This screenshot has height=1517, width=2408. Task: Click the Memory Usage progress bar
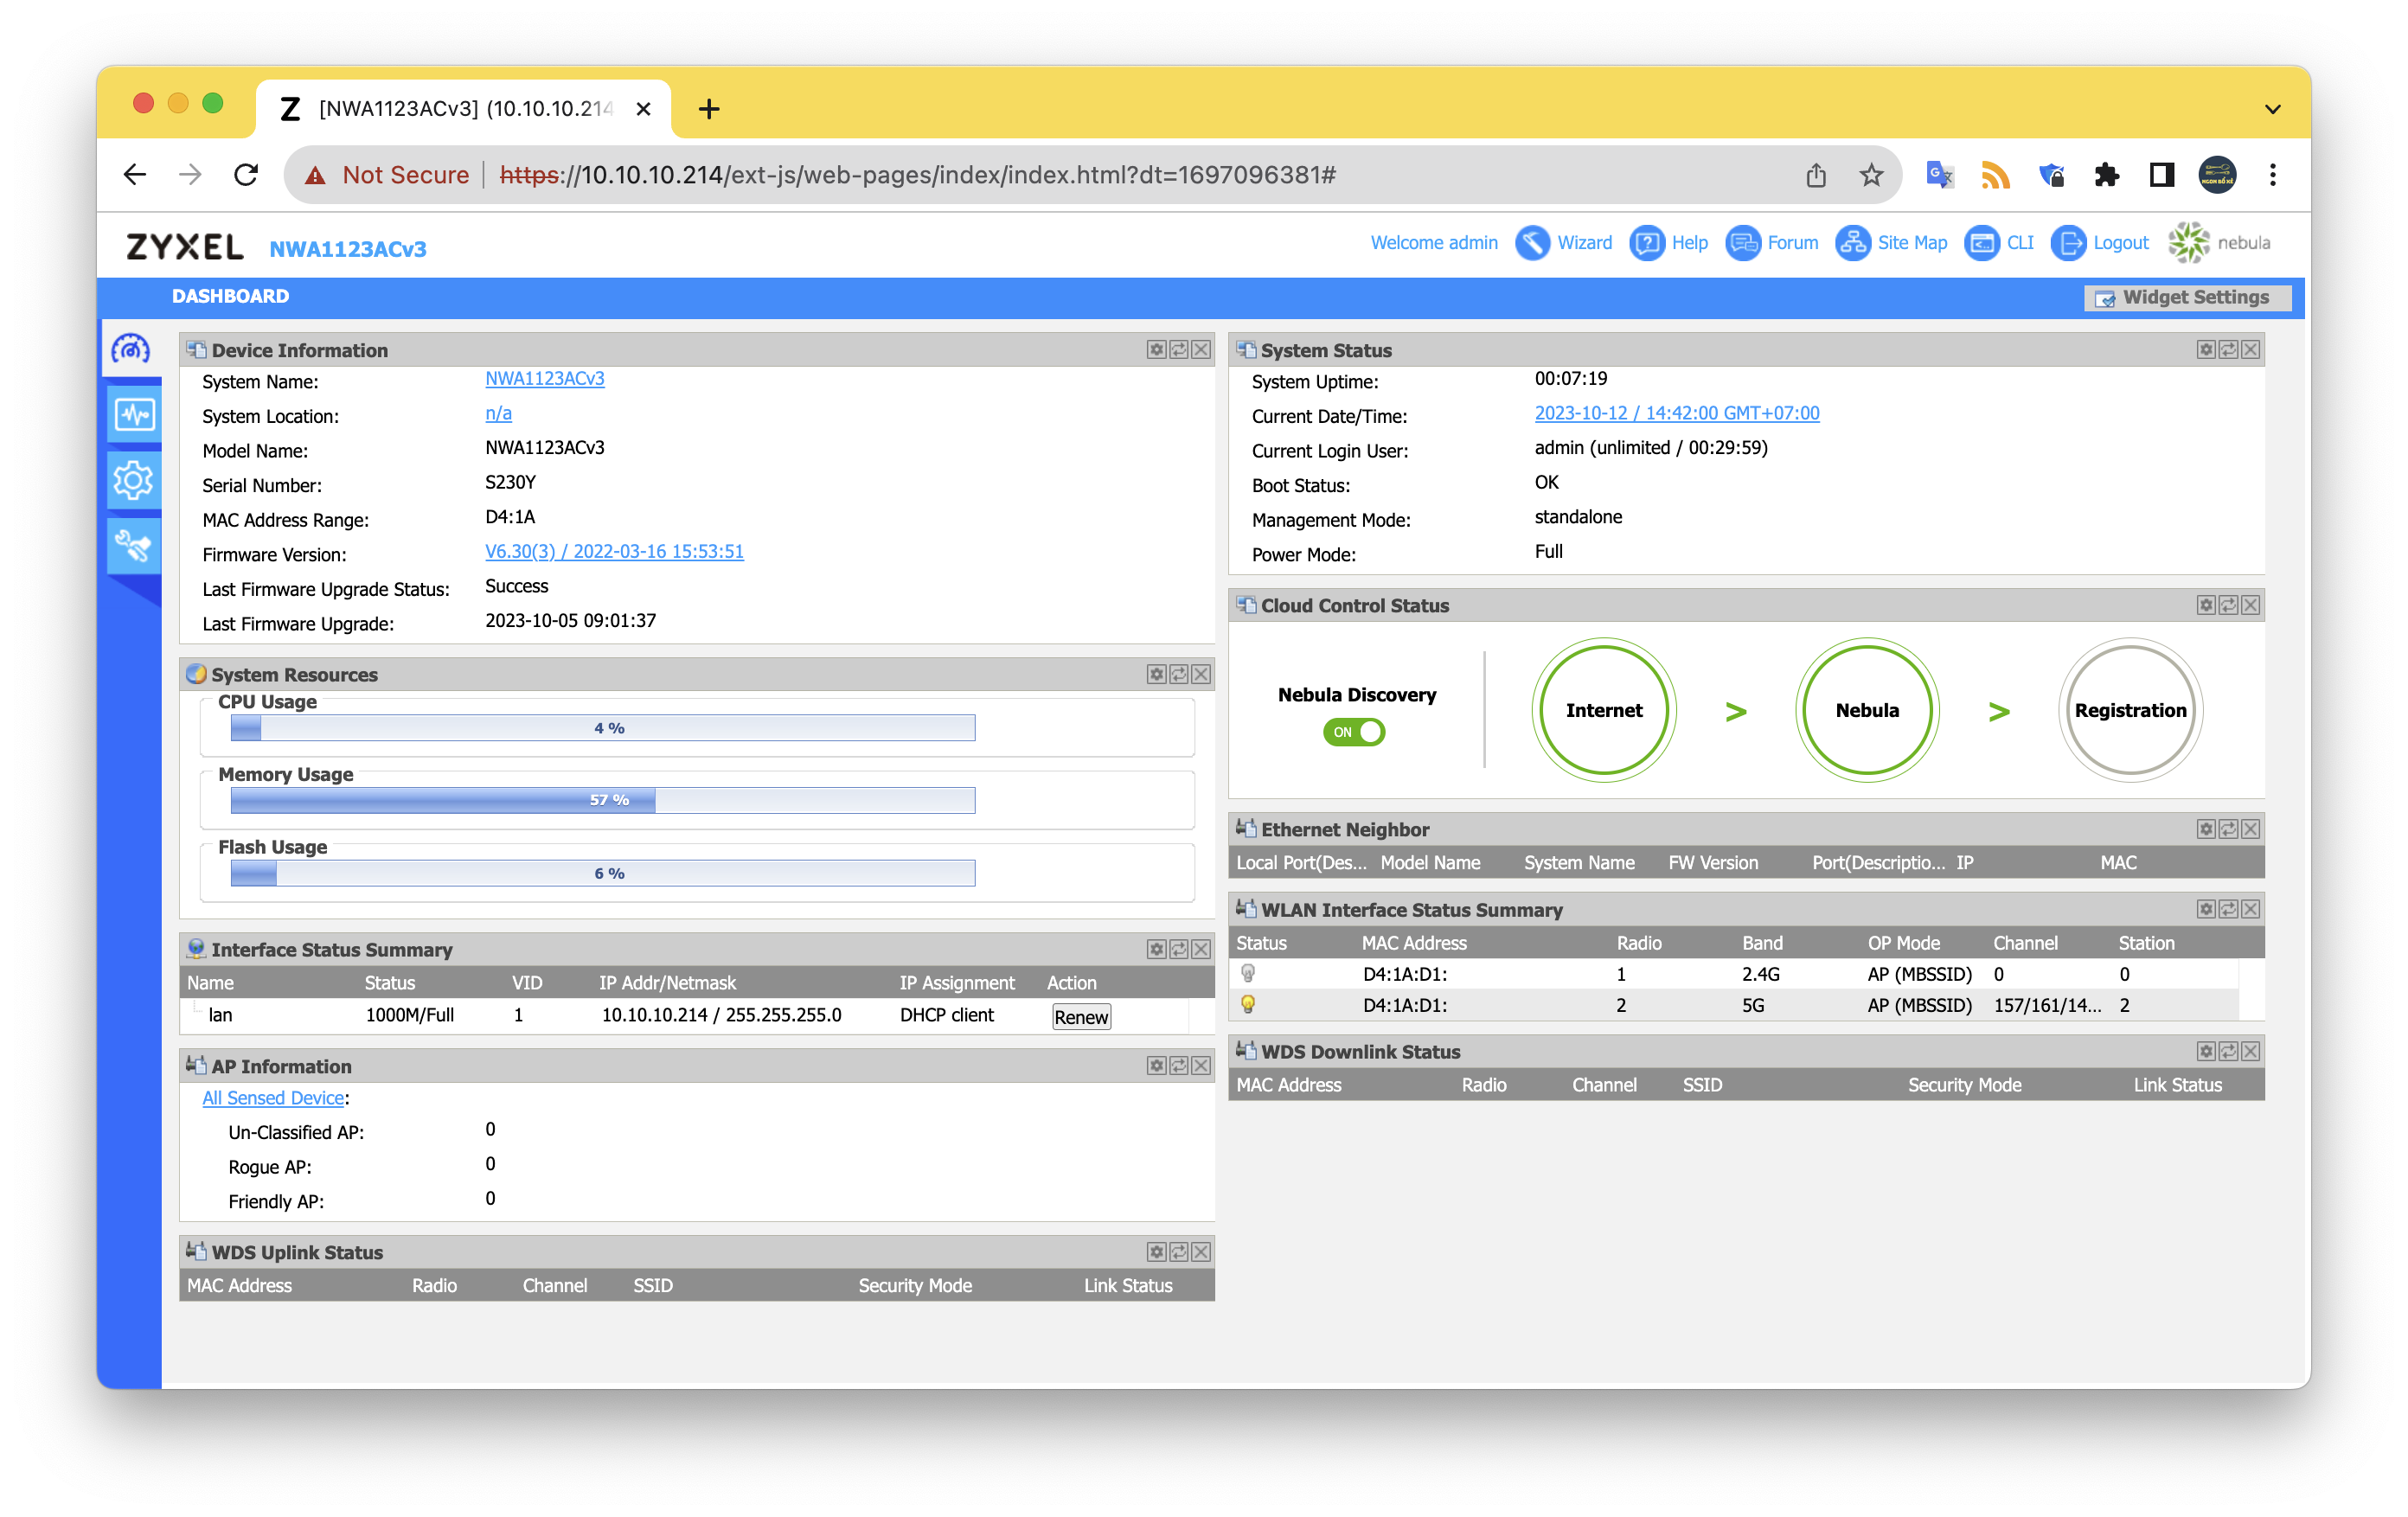(x=603, y=800)
